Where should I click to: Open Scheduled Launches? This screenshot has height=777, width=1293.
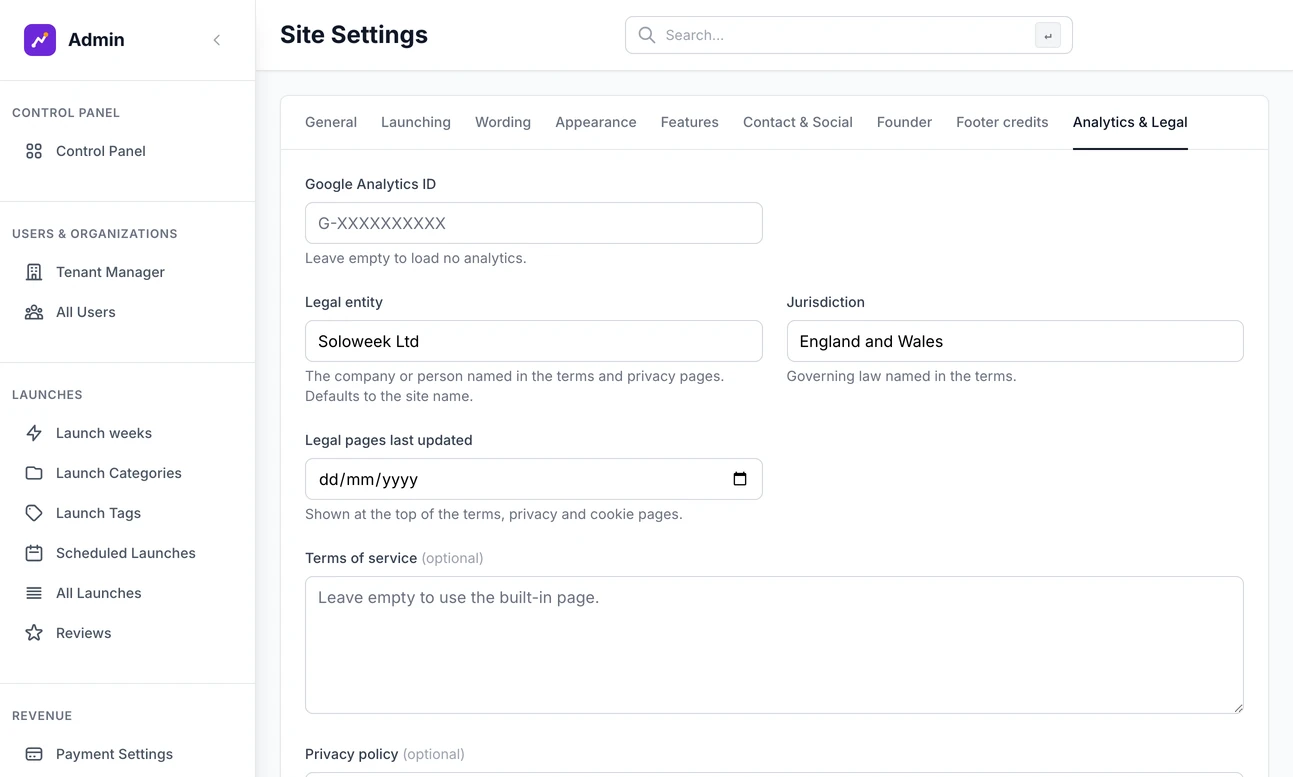pos(128,553)
